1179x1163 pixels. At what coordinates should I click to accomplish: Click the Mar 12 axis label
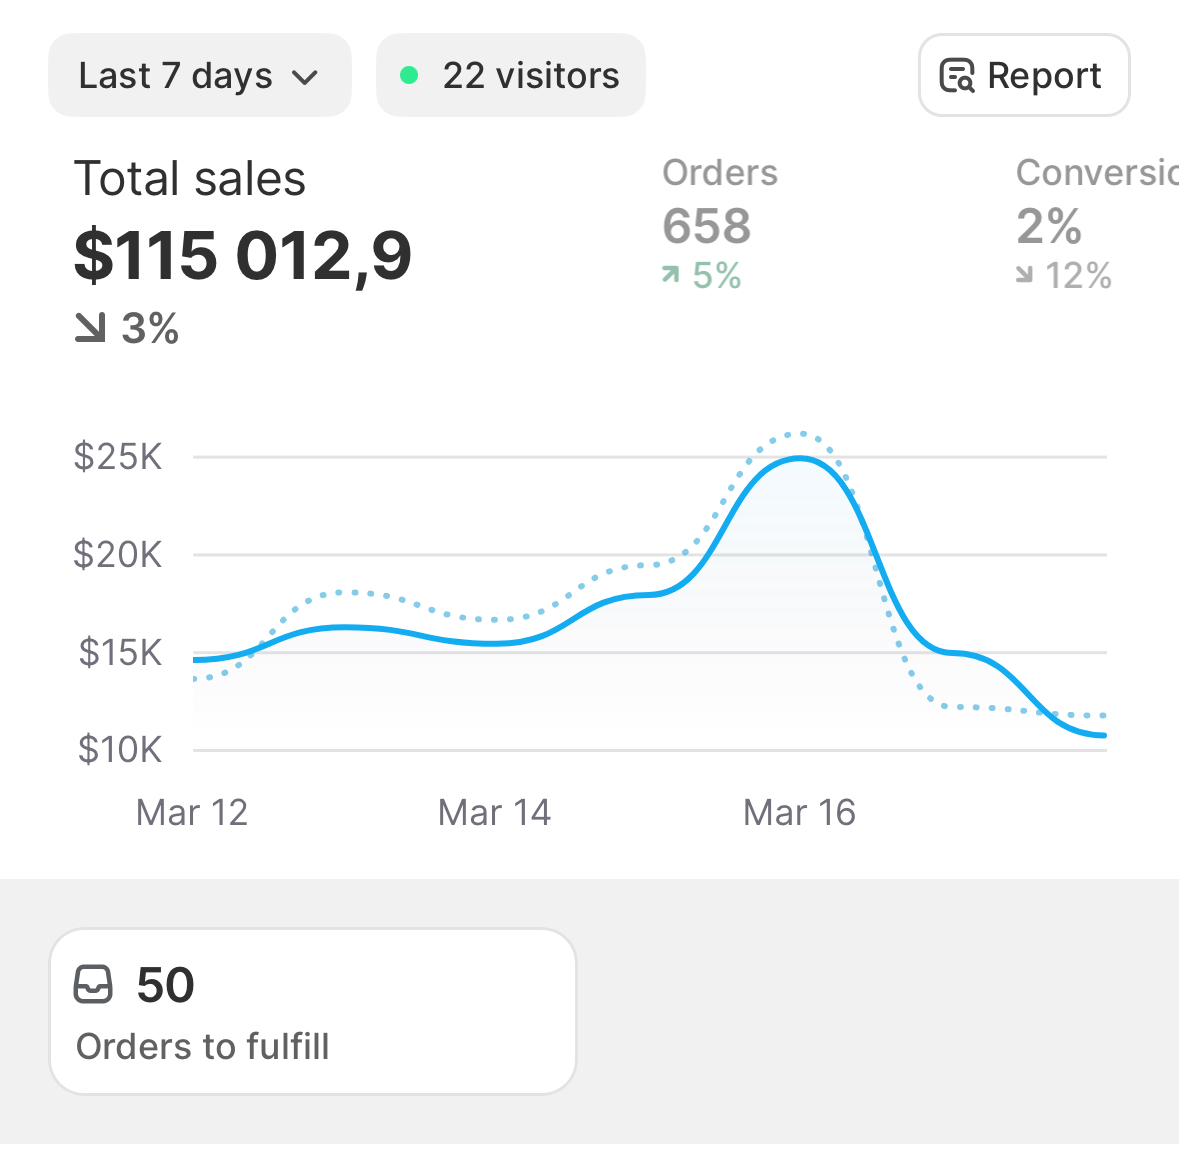192,813
